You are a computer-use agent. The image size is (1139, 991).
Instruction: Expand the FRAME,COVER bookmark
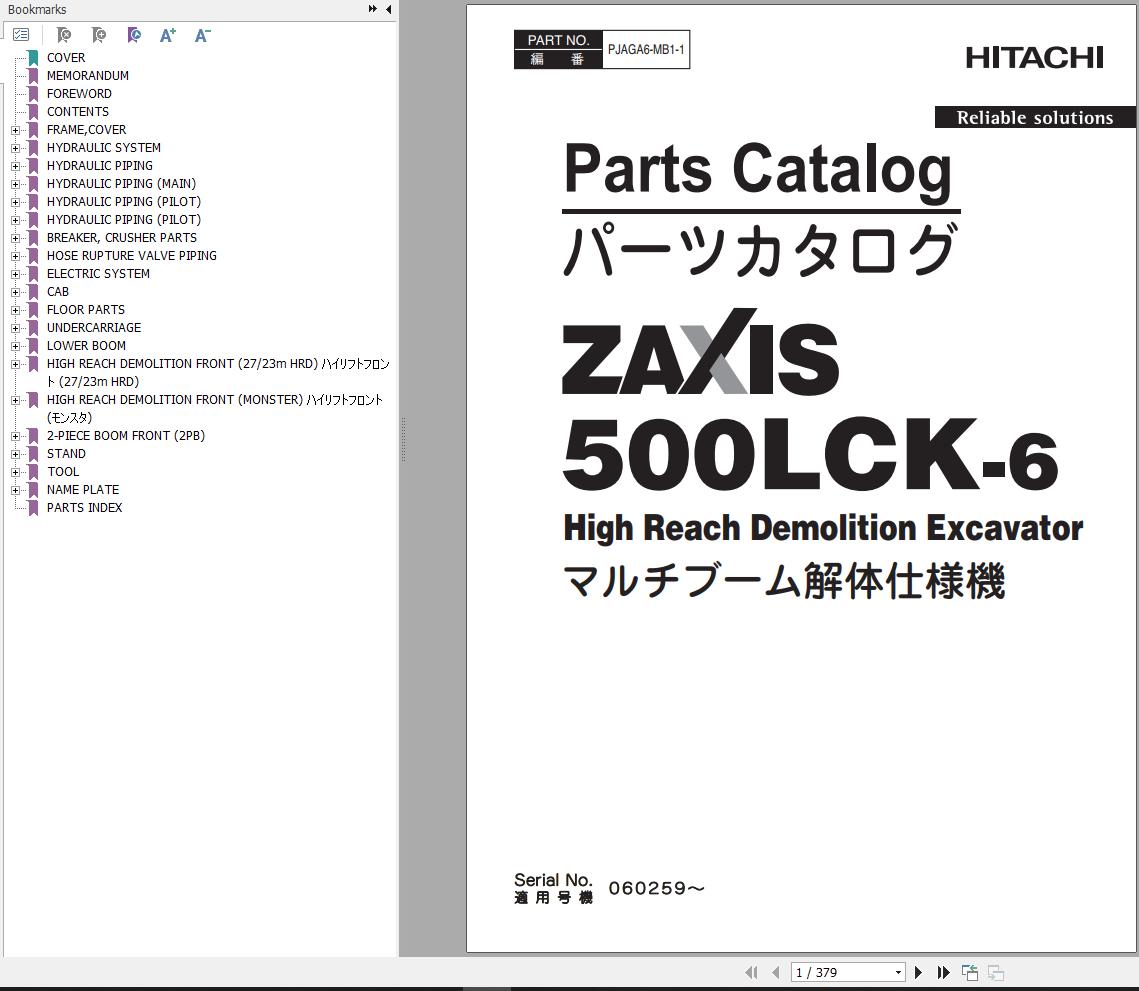[x=15, y=130]
